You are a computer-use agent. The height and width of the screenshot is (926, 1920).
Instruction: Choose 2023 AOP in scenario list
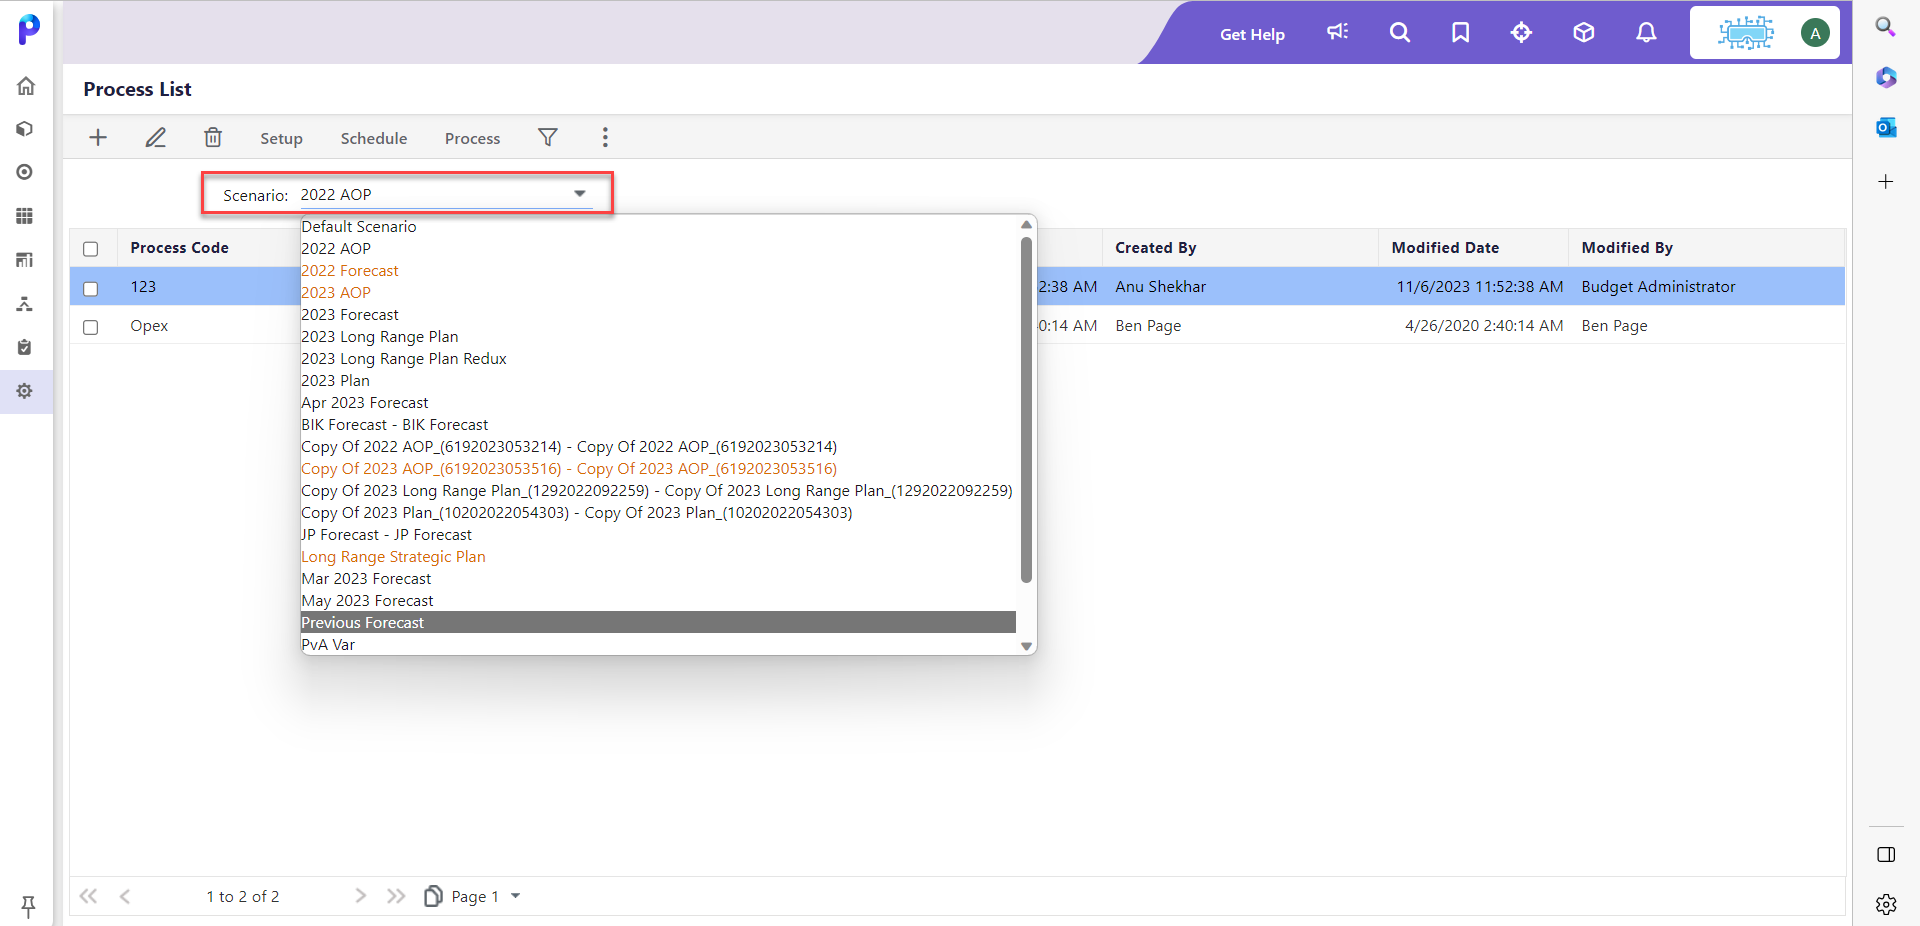[x=658, y=293]
